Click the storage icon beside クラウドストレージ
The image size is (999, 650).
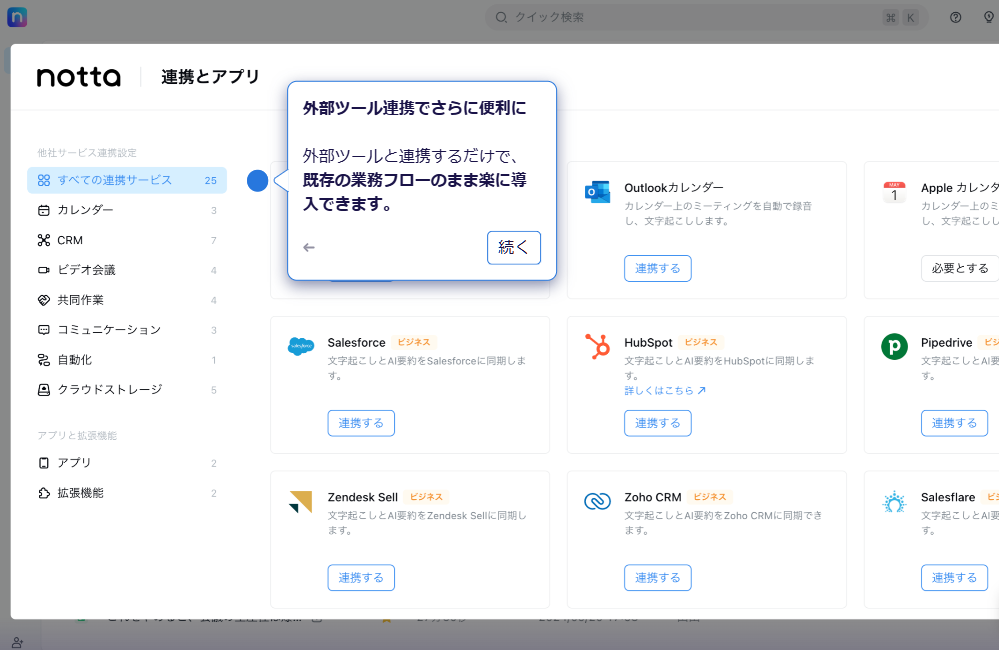pos(43,390)
